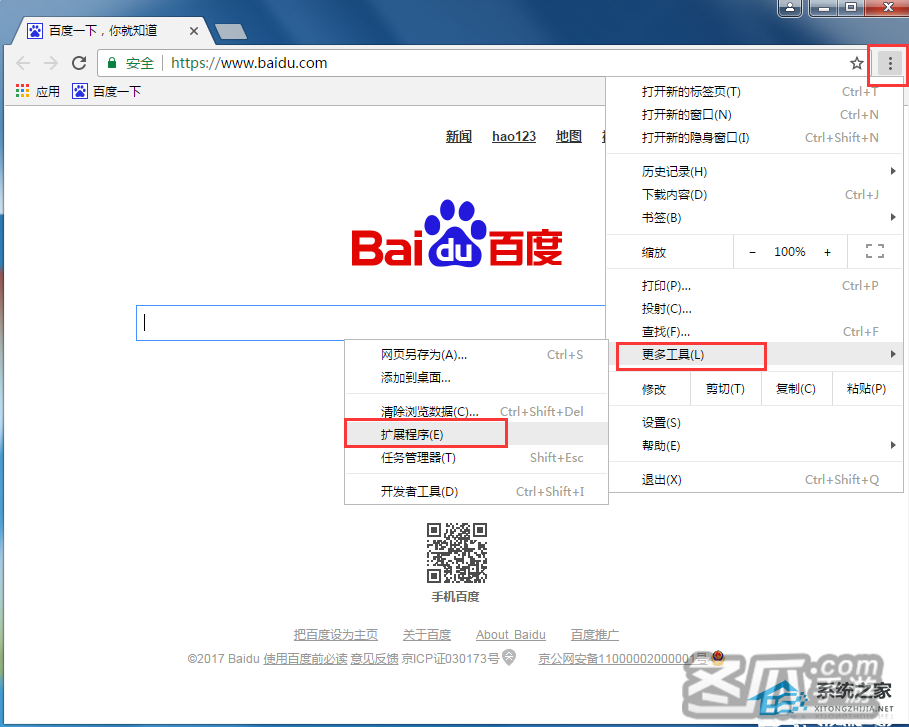This screenshot has height=727, width=909.
Task: Open 开发者工具(D) in submenu
Action: (x=477, y=492)
